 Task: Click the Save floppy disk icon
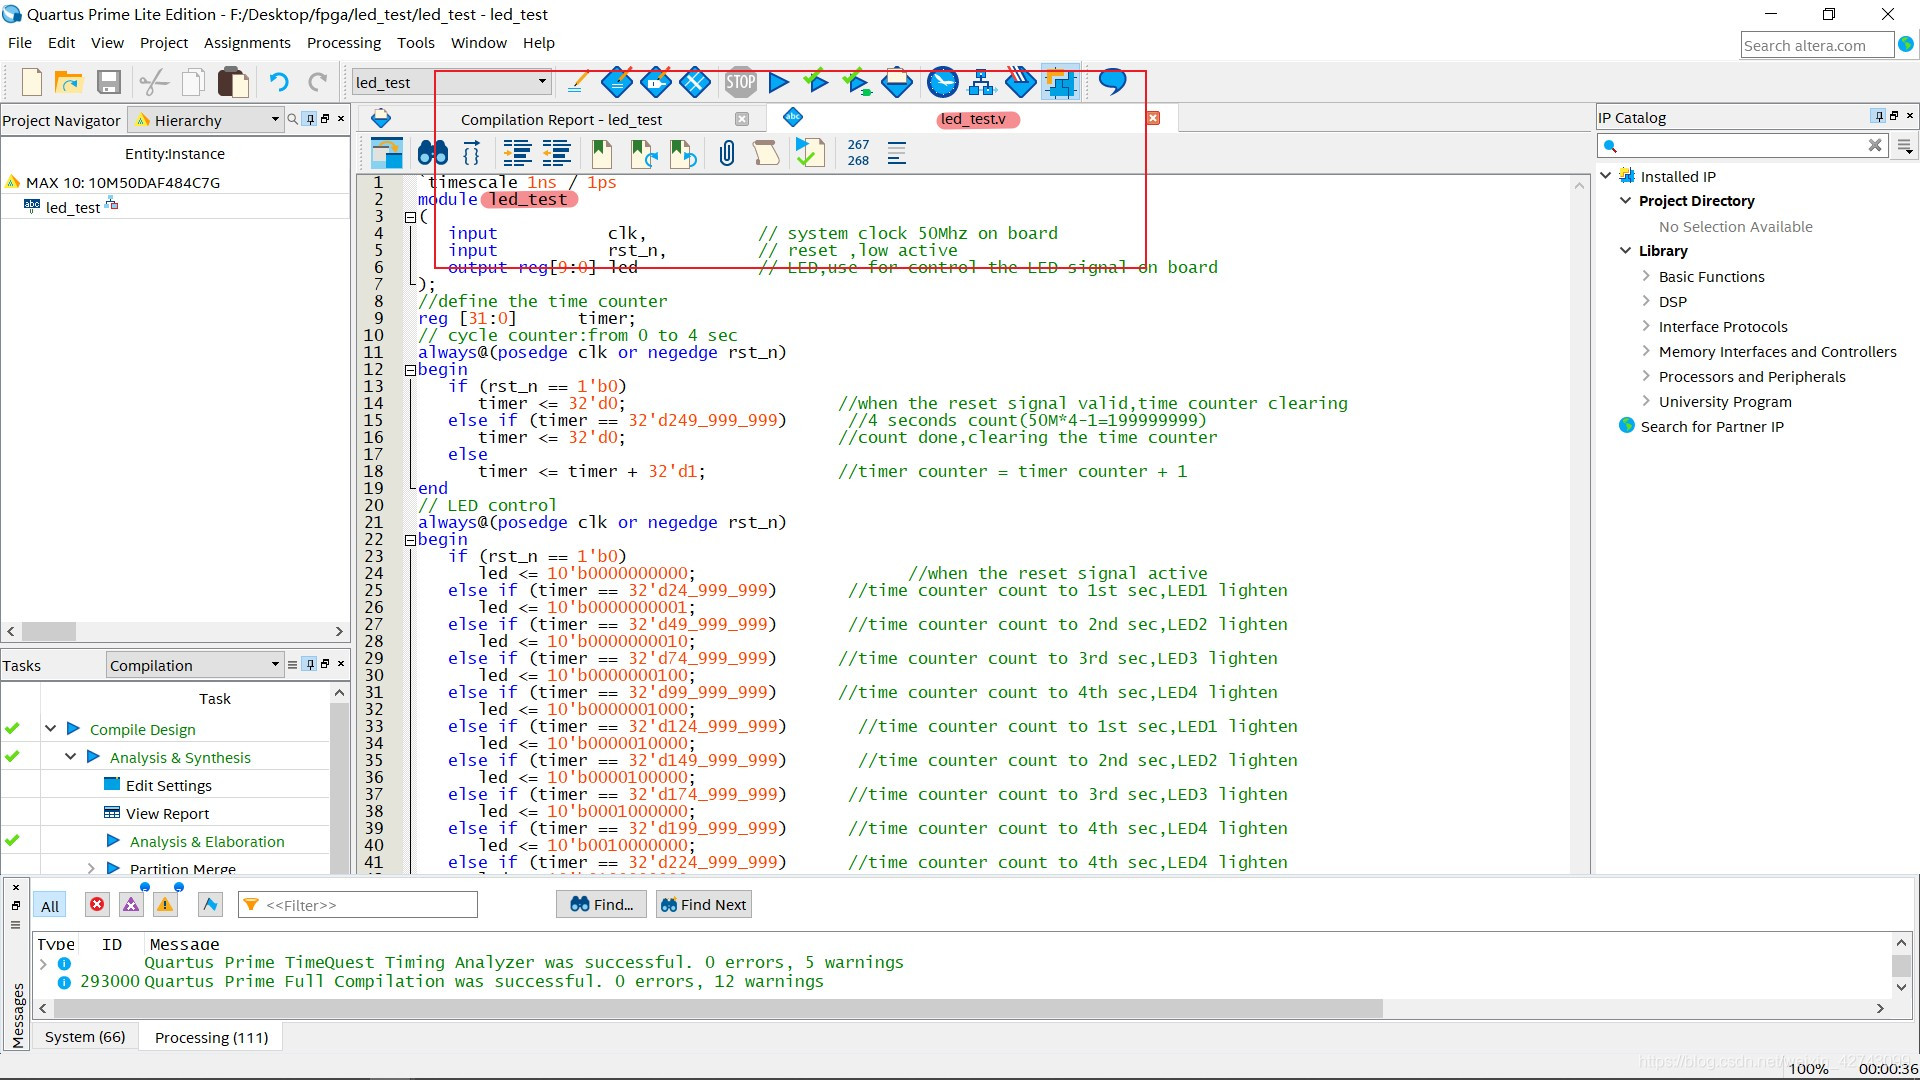pos(109,82)
